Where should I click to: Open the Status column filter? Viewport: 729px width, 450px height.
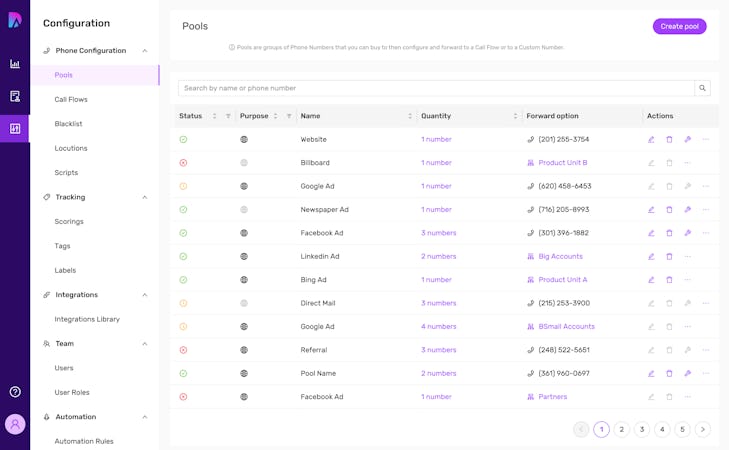[x=228, y=116]
